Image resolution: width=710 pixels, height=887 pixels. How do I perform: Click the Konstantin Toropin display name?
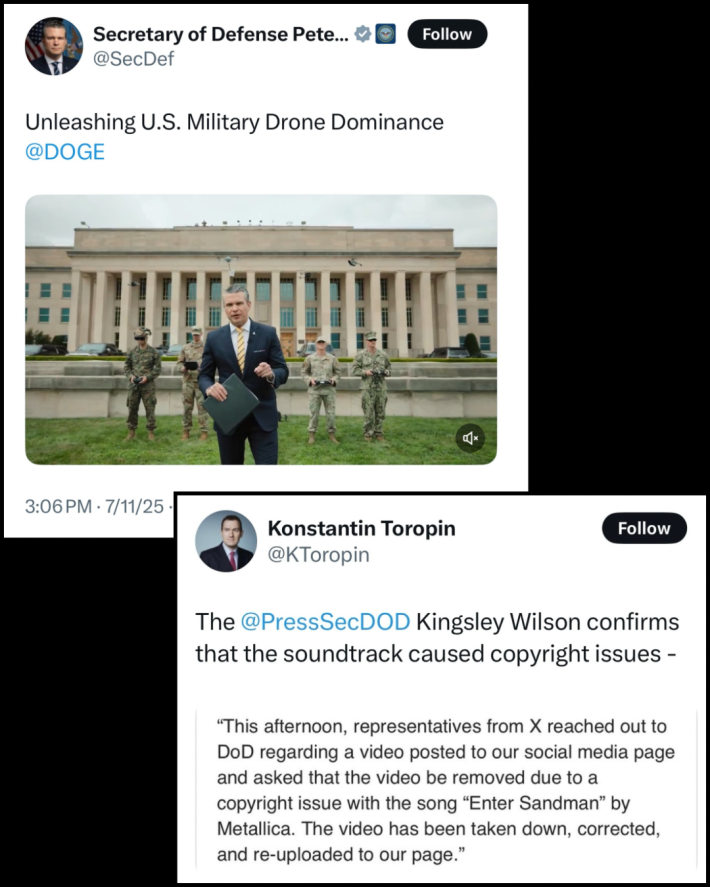362,528
